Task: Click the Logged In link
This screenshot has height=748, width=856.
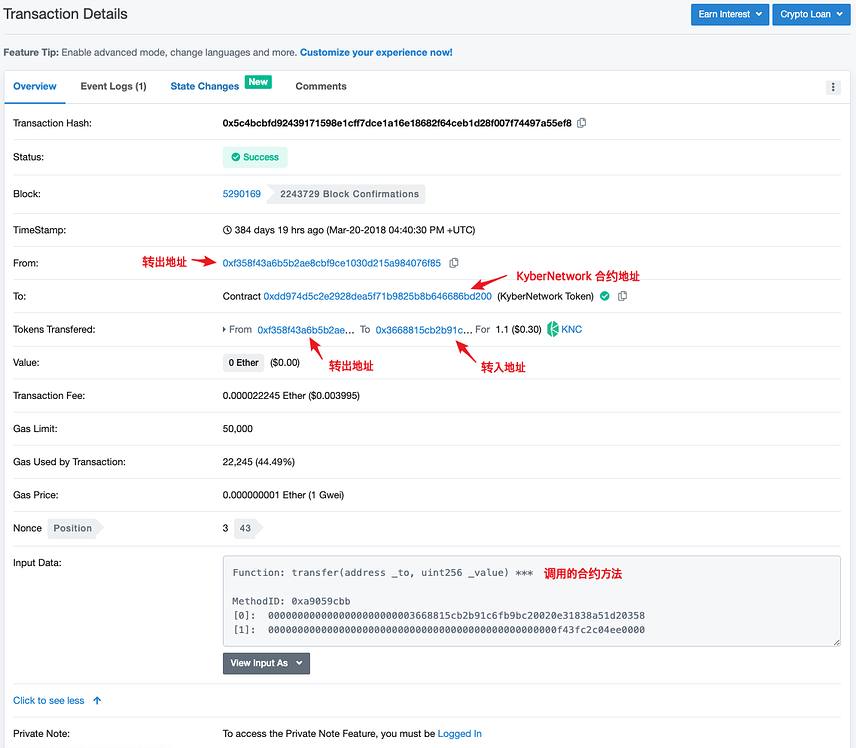Action: coord(459,733)
